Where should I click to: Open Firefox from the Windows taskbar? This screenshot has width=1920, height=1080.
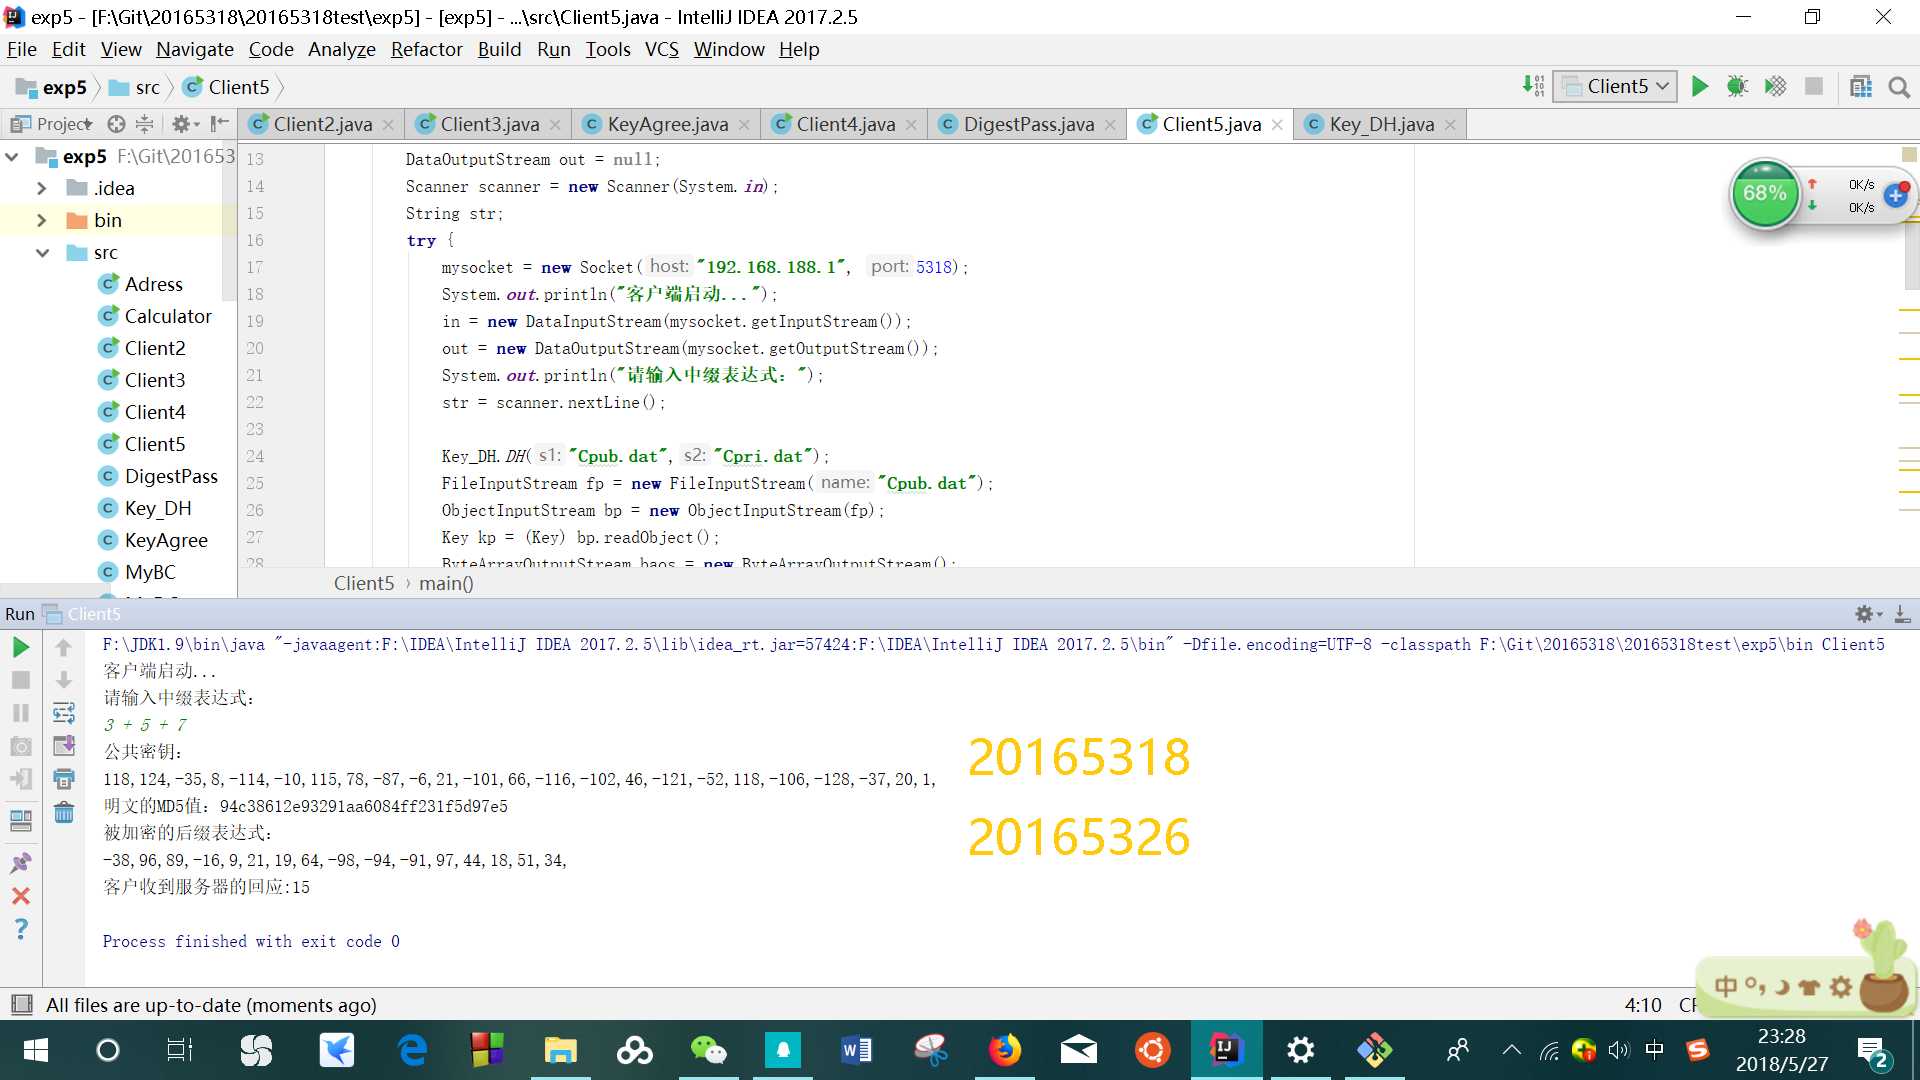[x=1005, y=1050]
